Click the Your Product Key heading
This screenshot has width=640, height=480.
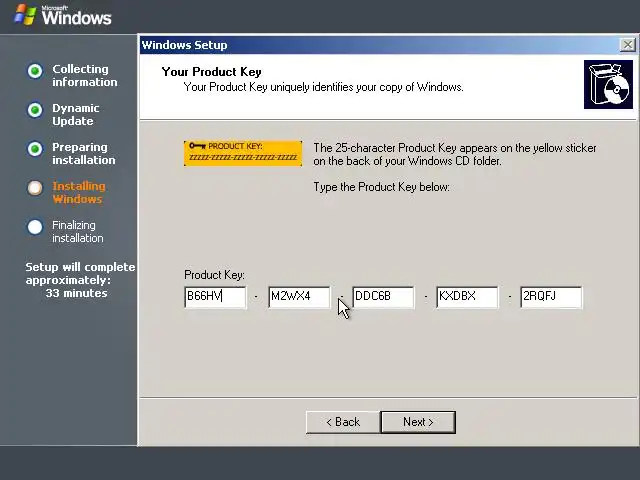(x=211, y=72)
